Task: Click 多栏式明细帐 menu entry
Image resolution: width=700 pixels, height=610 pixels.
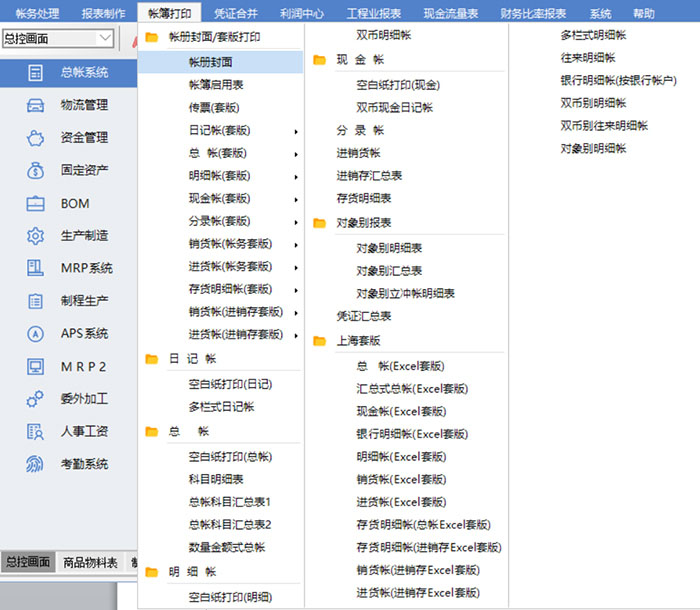Action: click(x=595, y=35)
